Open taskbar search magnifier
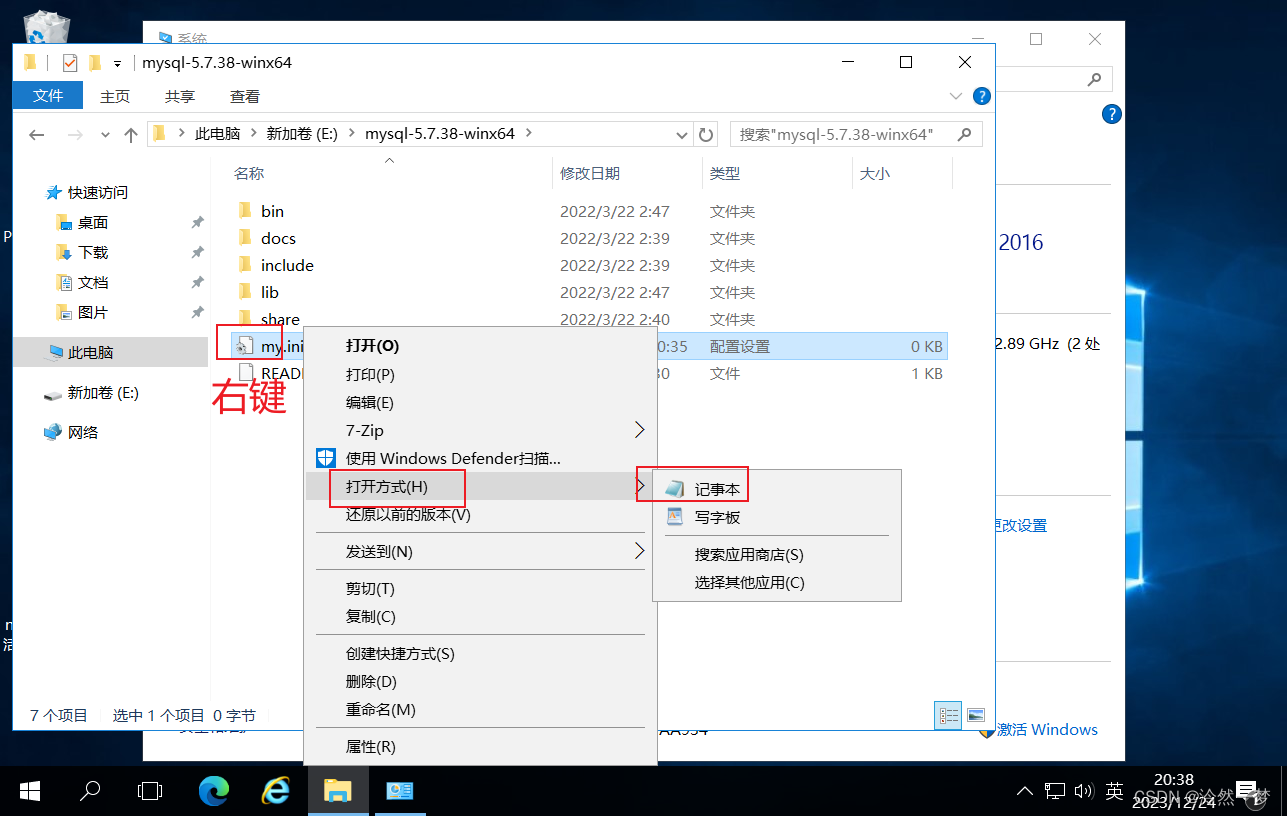1287x816 pixels. [90, 791]
